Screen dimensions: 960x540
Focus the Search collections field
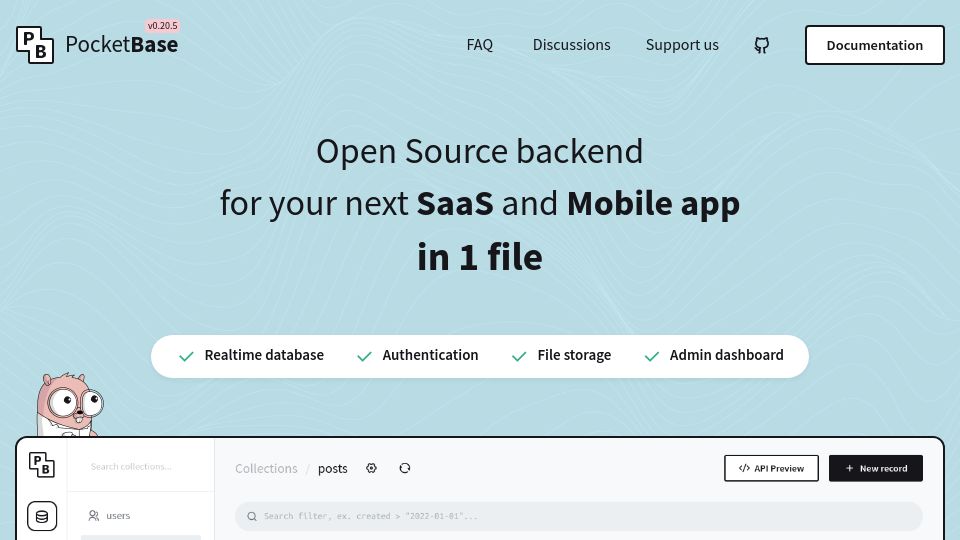[141, 467]
